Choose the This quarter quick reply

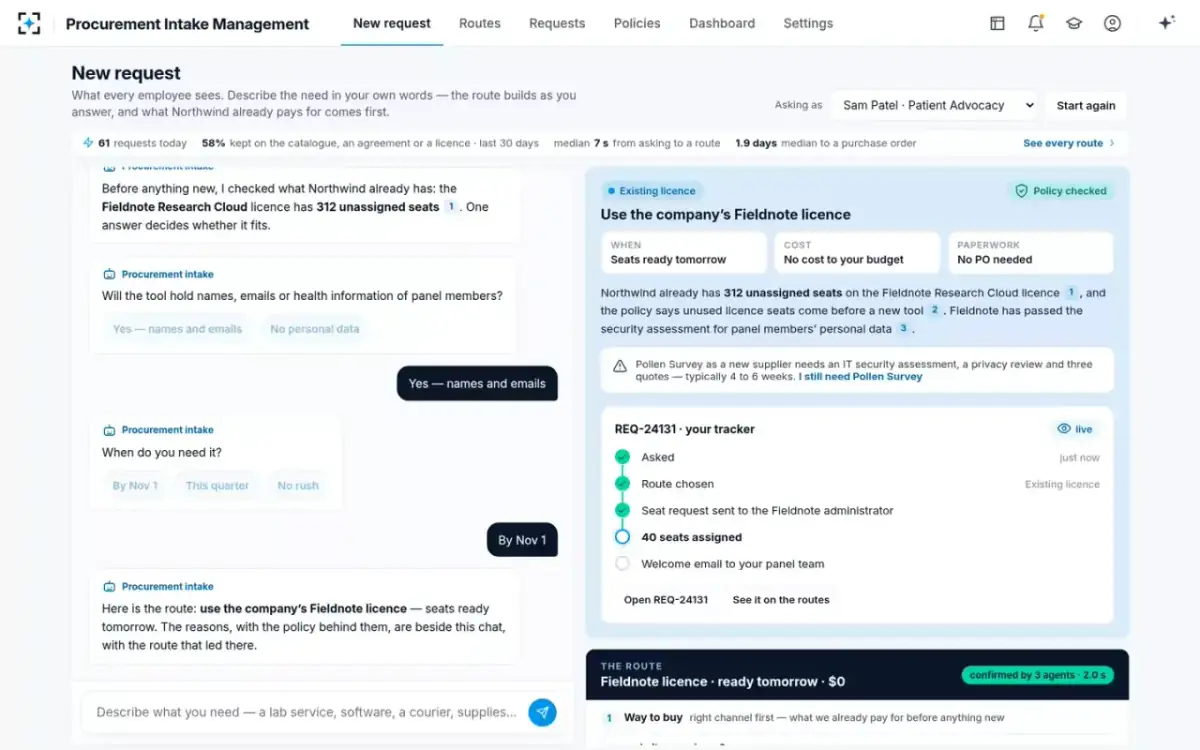217,486
